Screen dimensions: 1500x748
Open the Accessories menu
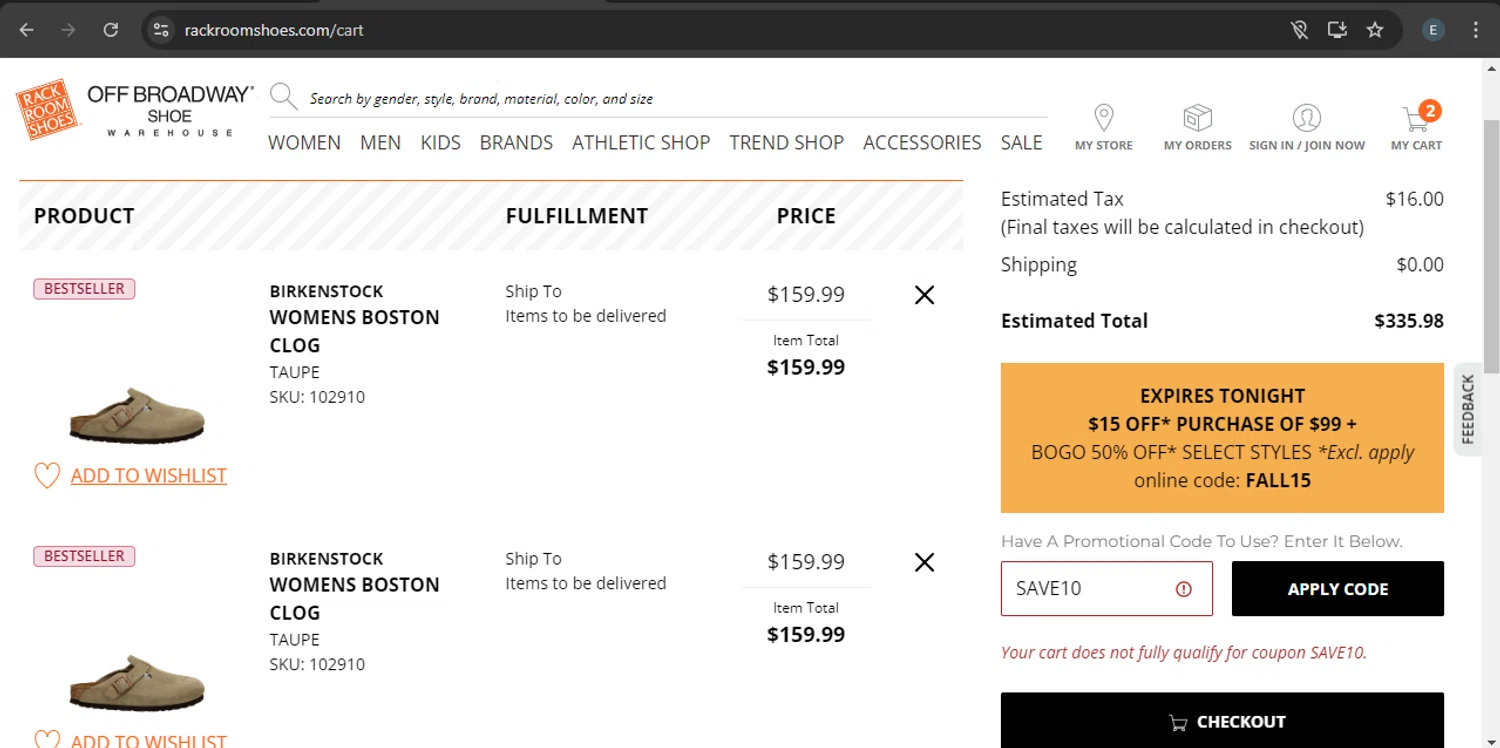pos(922,143)
